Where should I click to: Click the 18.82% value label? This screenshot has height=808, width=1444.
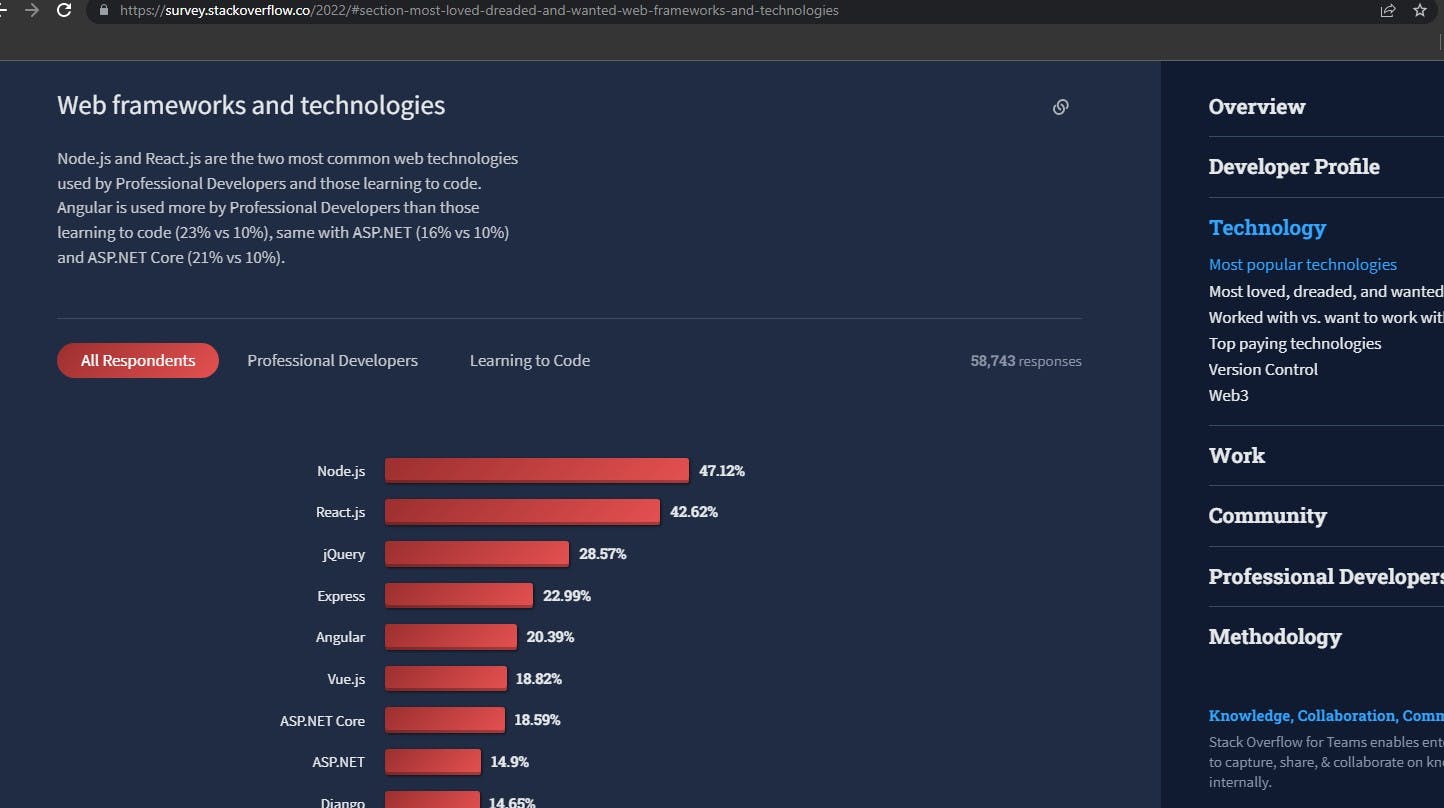tap(539, 679)
